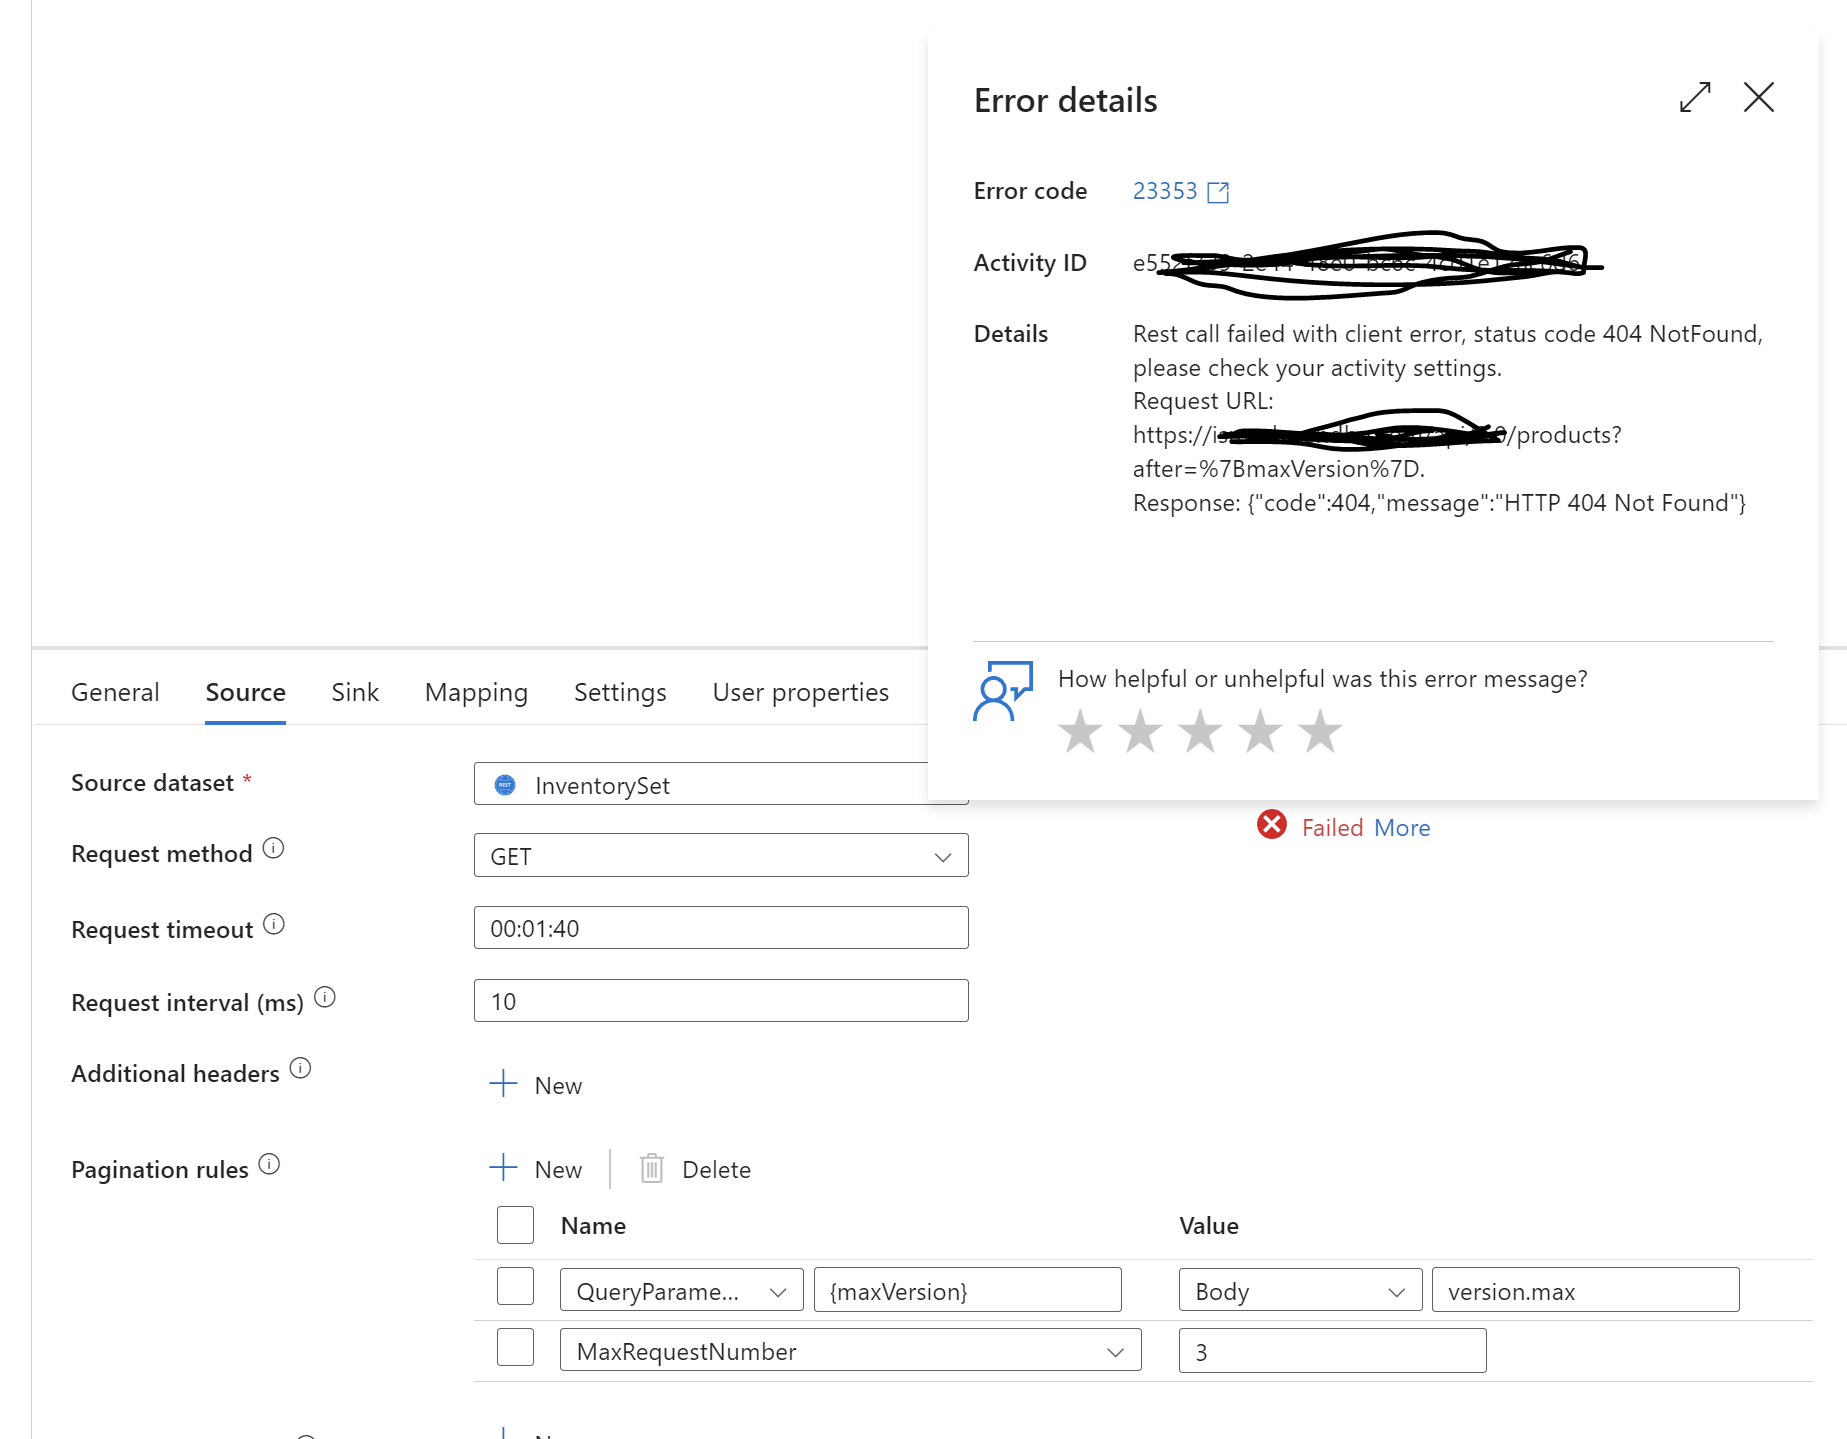Click the More link next to Failed
This screenshot has width=1847, height=1439.
tap(1403, 827)
